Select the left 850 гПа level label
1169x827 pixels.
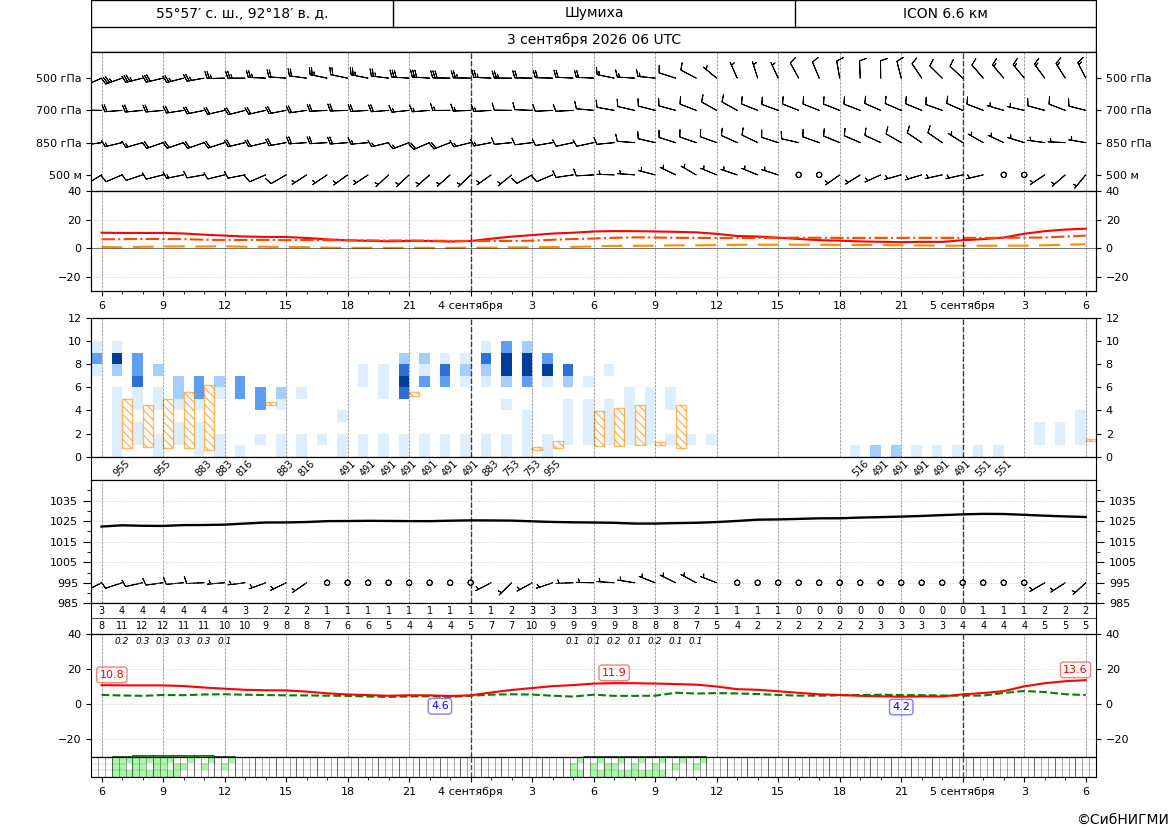[x=59, y=143]
